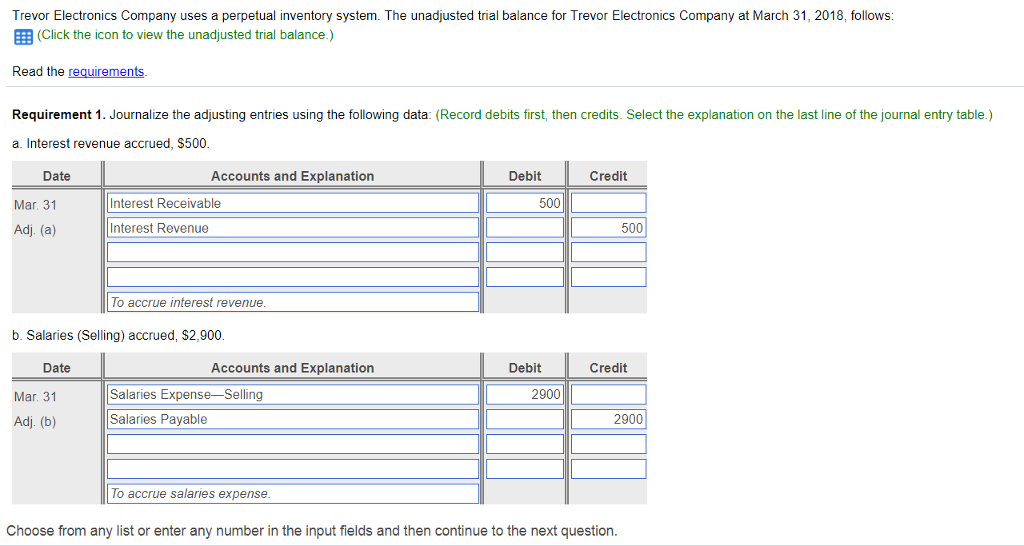Open the requirements link

point(106,72)
